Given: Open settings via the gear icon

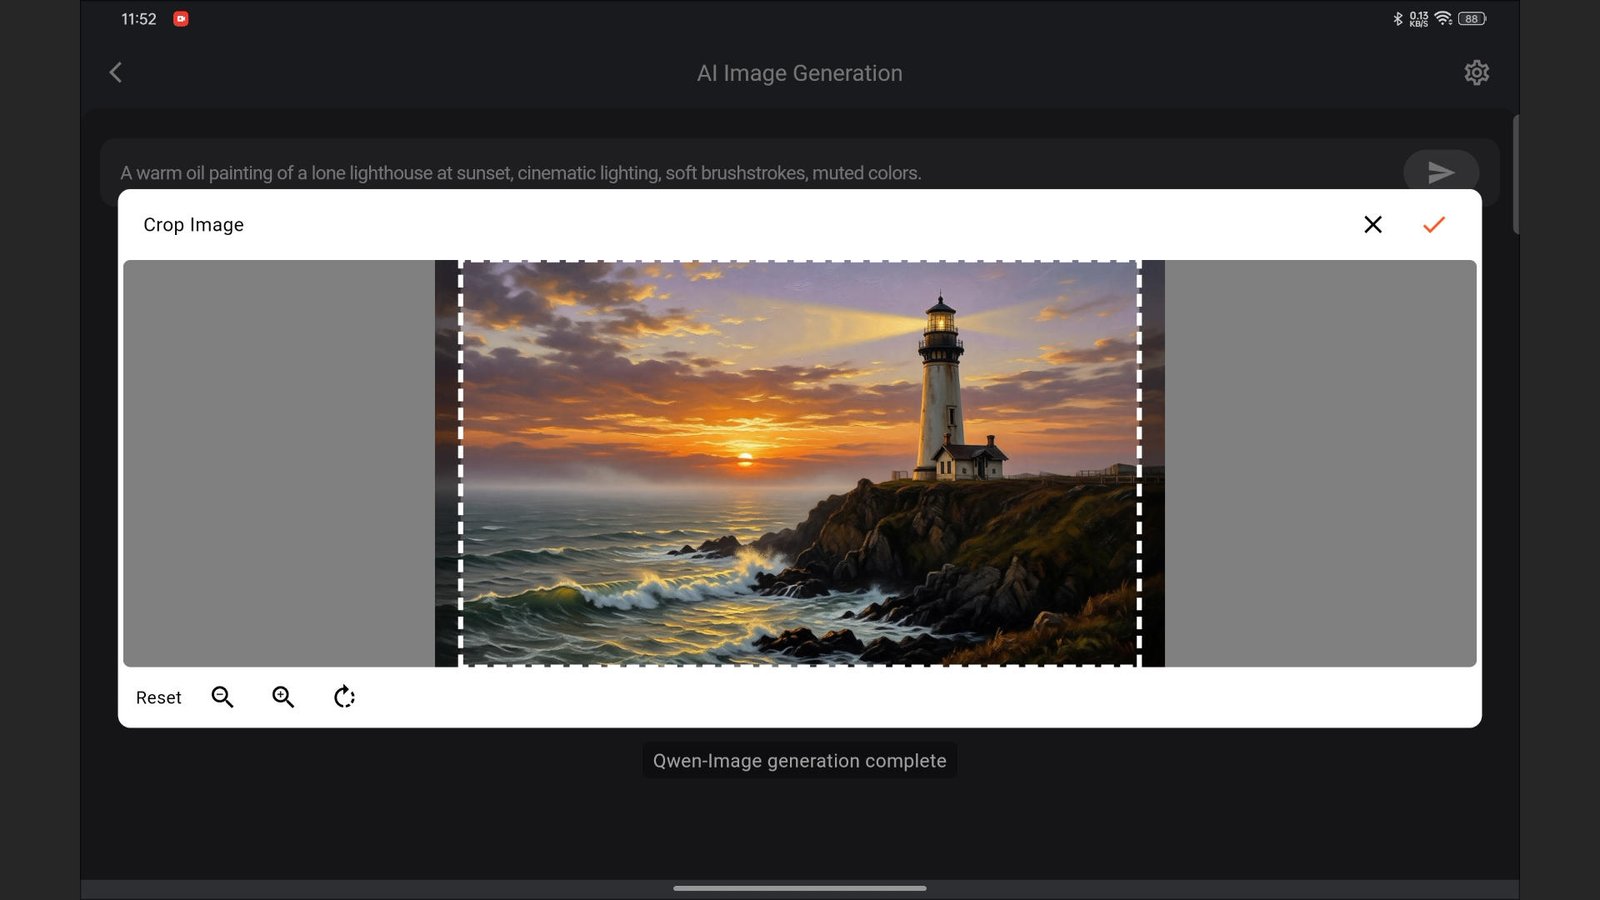Looking at the screenshot, I should pos(1476,73).
